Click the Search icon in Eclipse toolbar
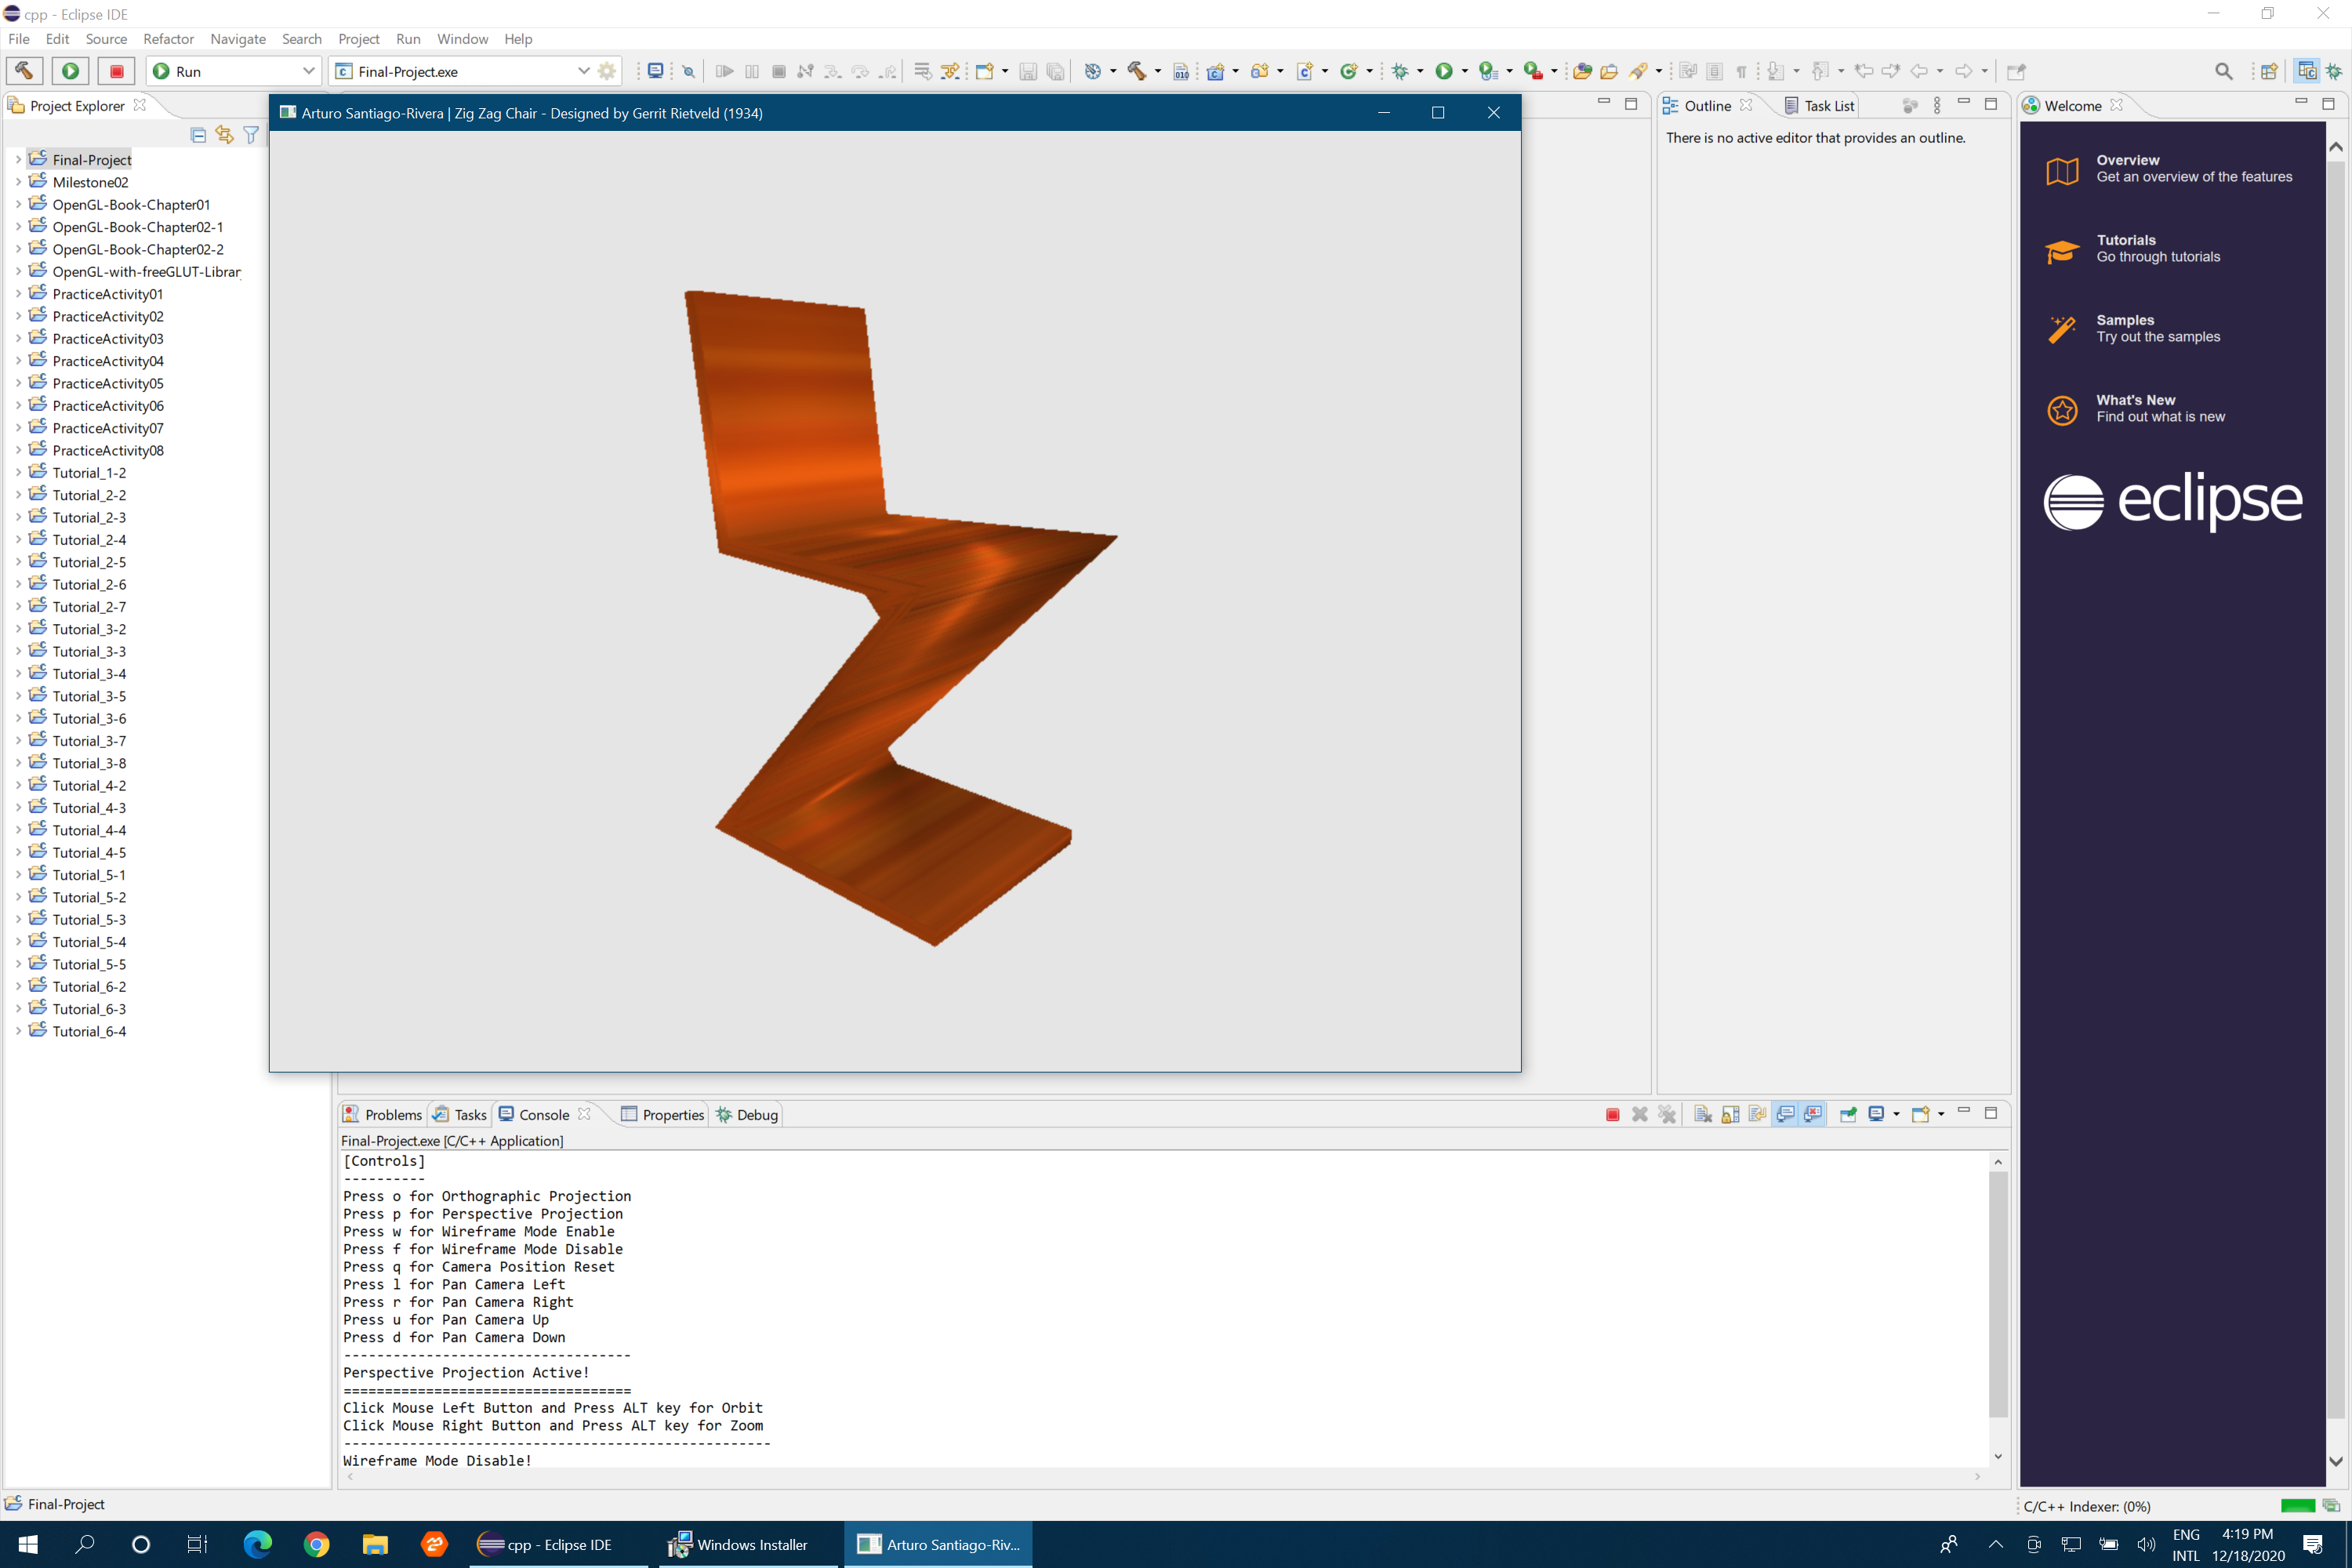Screen dimensions: 2352x1568 2223,70
